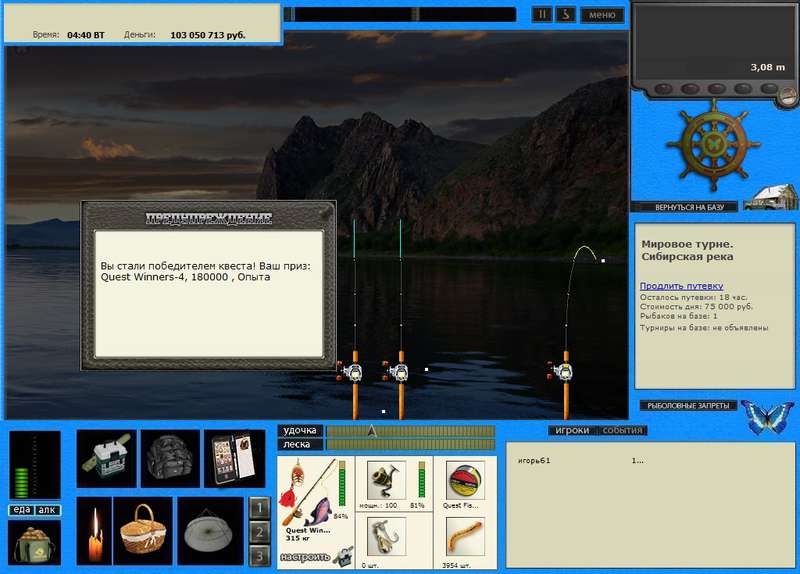Pause the game with the pause button

click(541, 15)
